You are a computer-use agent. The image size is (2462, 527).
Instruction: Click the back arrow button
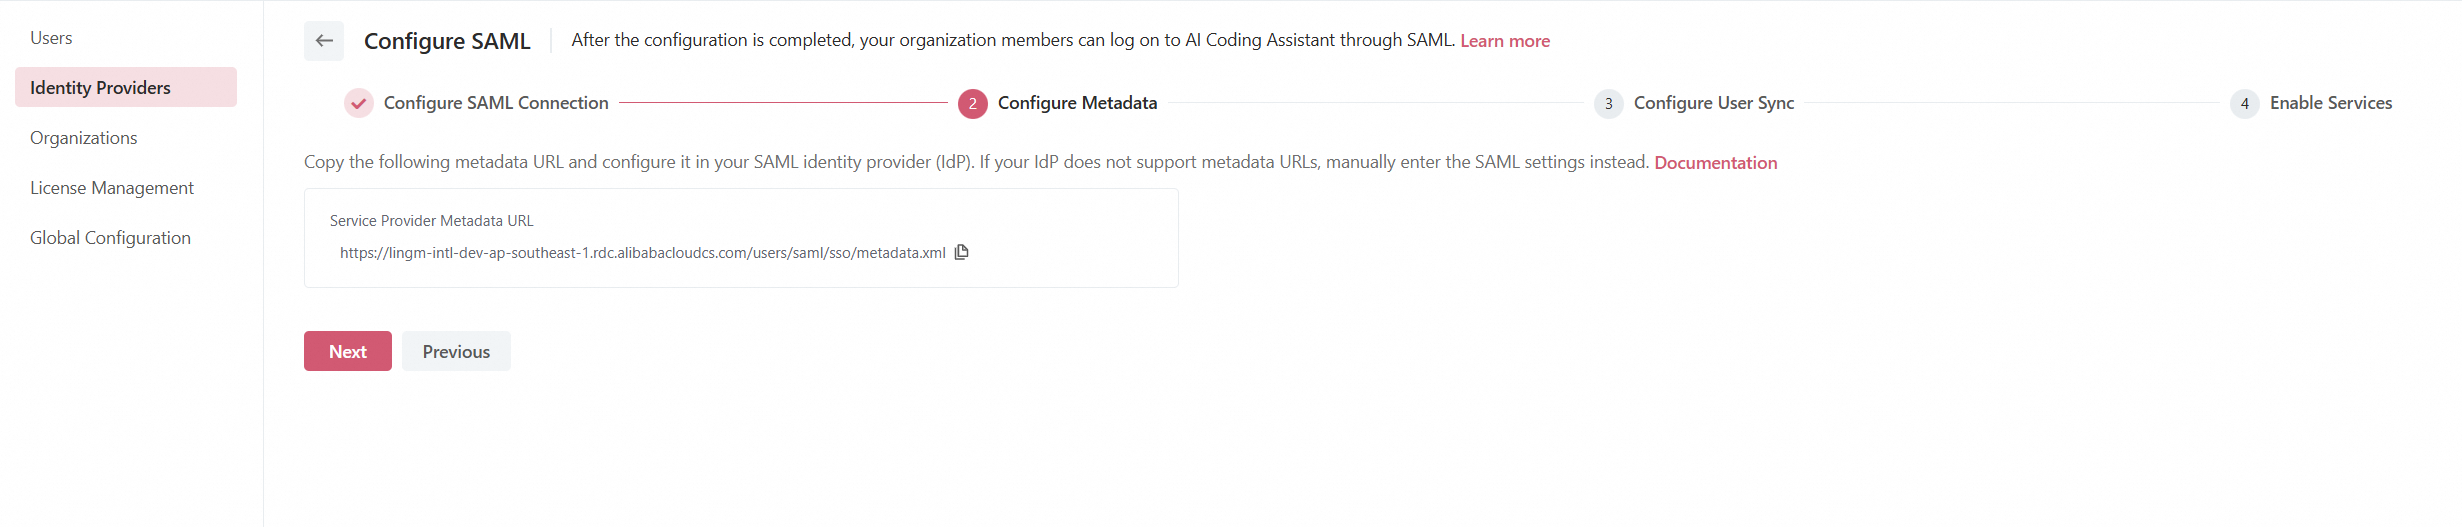pyautogui.click(x=324, y=41)
